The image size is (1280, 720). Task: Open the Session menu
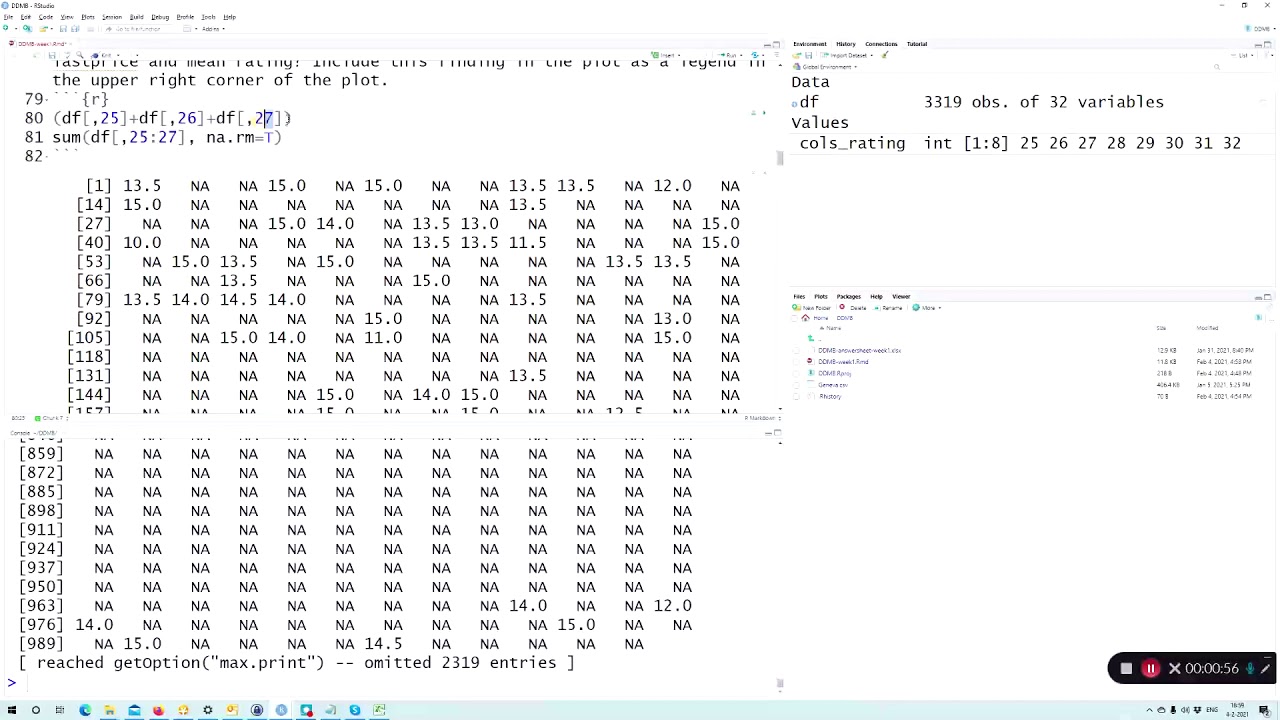point(112,17)
